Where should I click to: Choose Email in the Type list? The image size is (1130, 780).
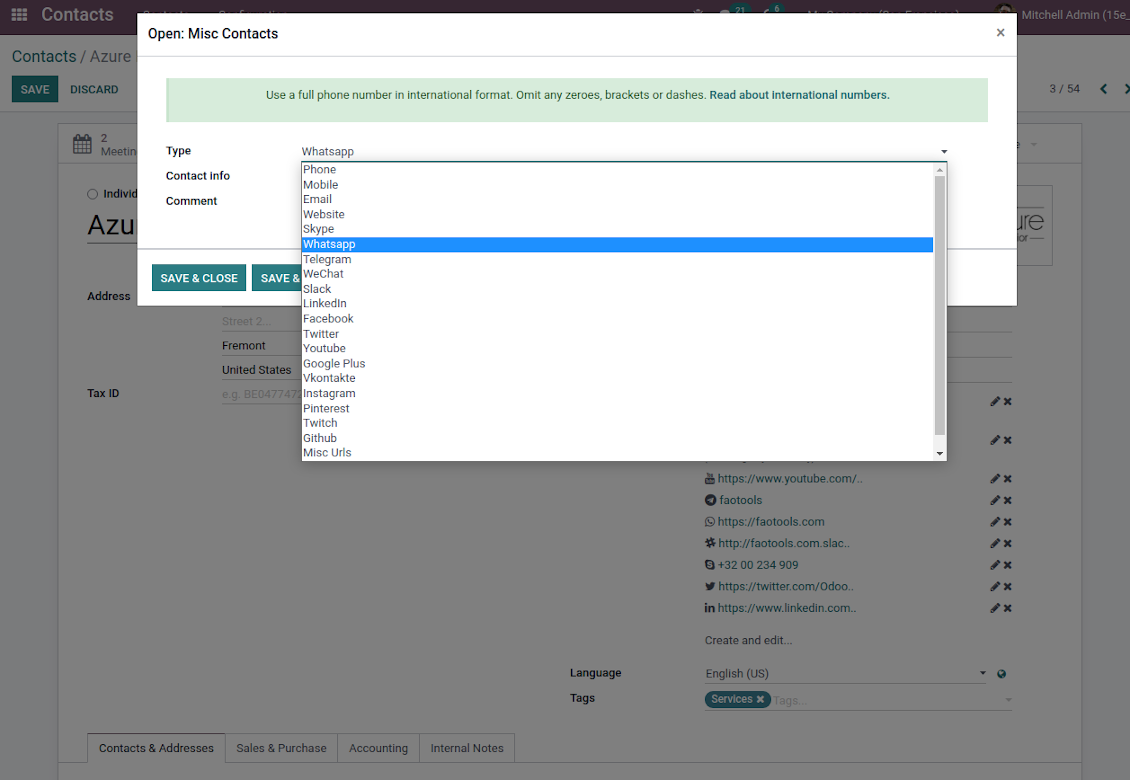point(618,199)
